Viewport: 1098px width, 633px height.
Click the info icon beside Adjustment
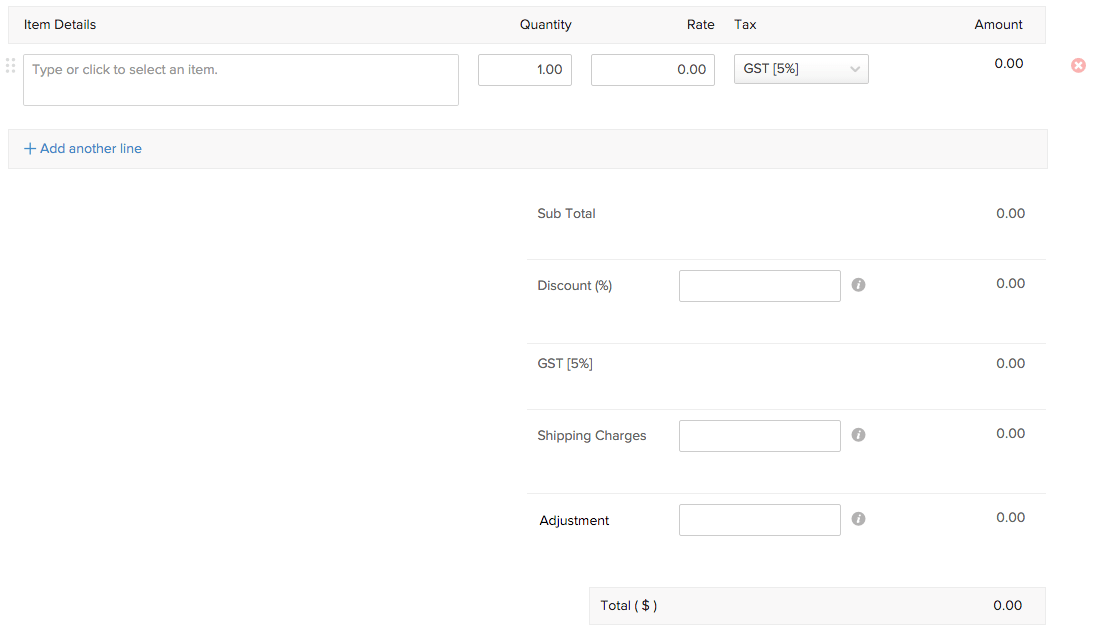[x=858, y=519]
